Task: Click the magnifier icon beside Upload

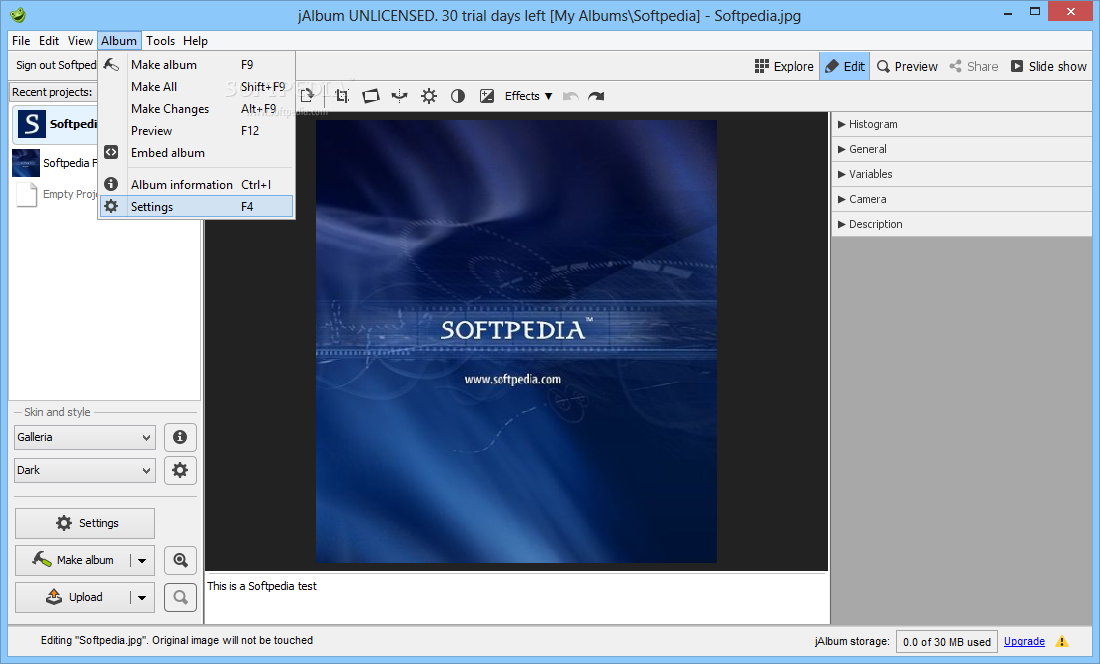Action: [x=180, y=597]
